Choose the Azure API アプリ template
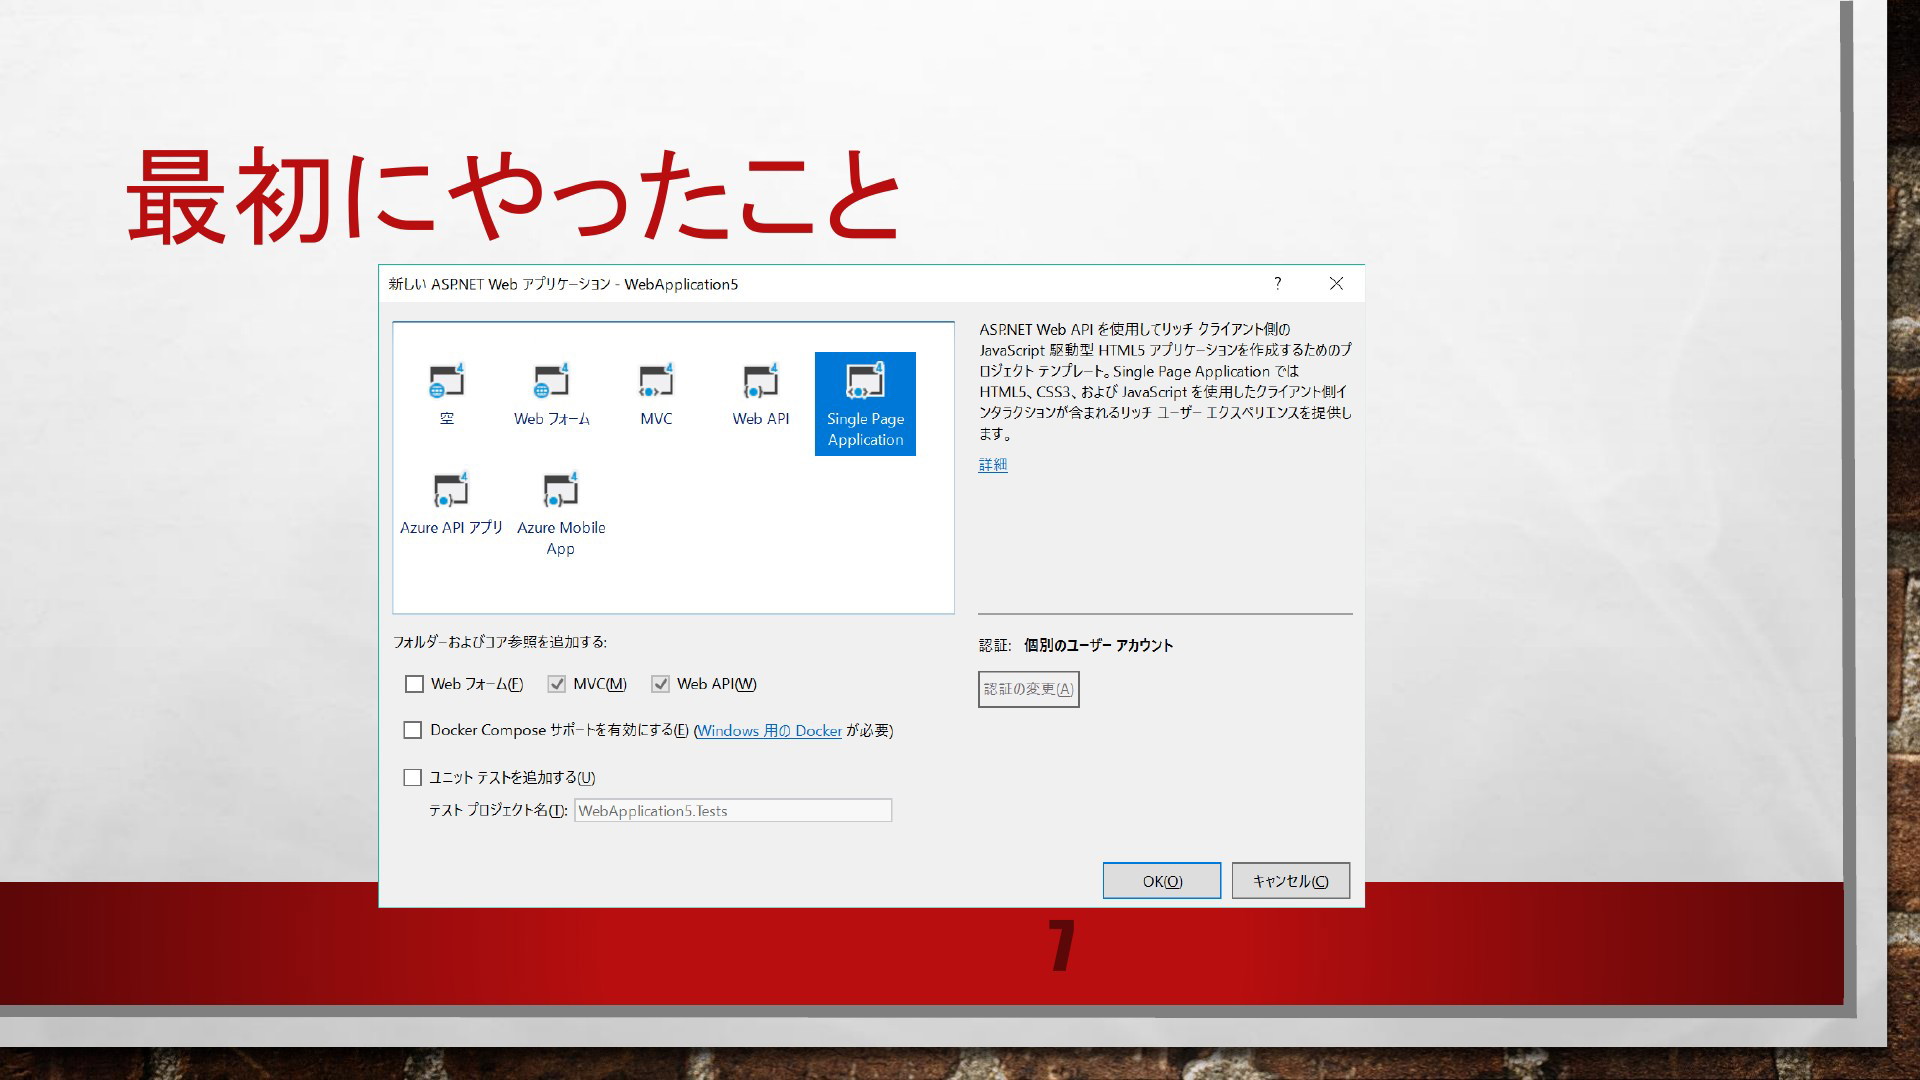This screenshot has width=1920, height=1080. click(x=451, y=504)
